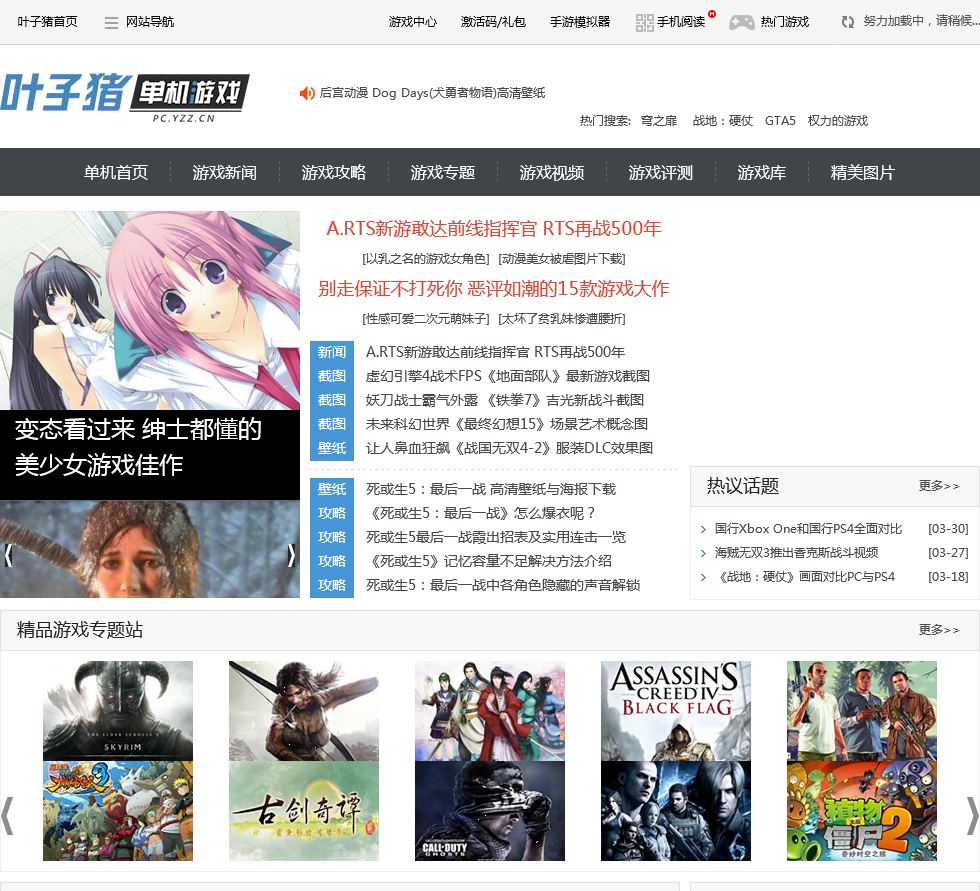Click hot search term 权力的游戏
This screenshot has width=980, height=891.
pos(838,121)
